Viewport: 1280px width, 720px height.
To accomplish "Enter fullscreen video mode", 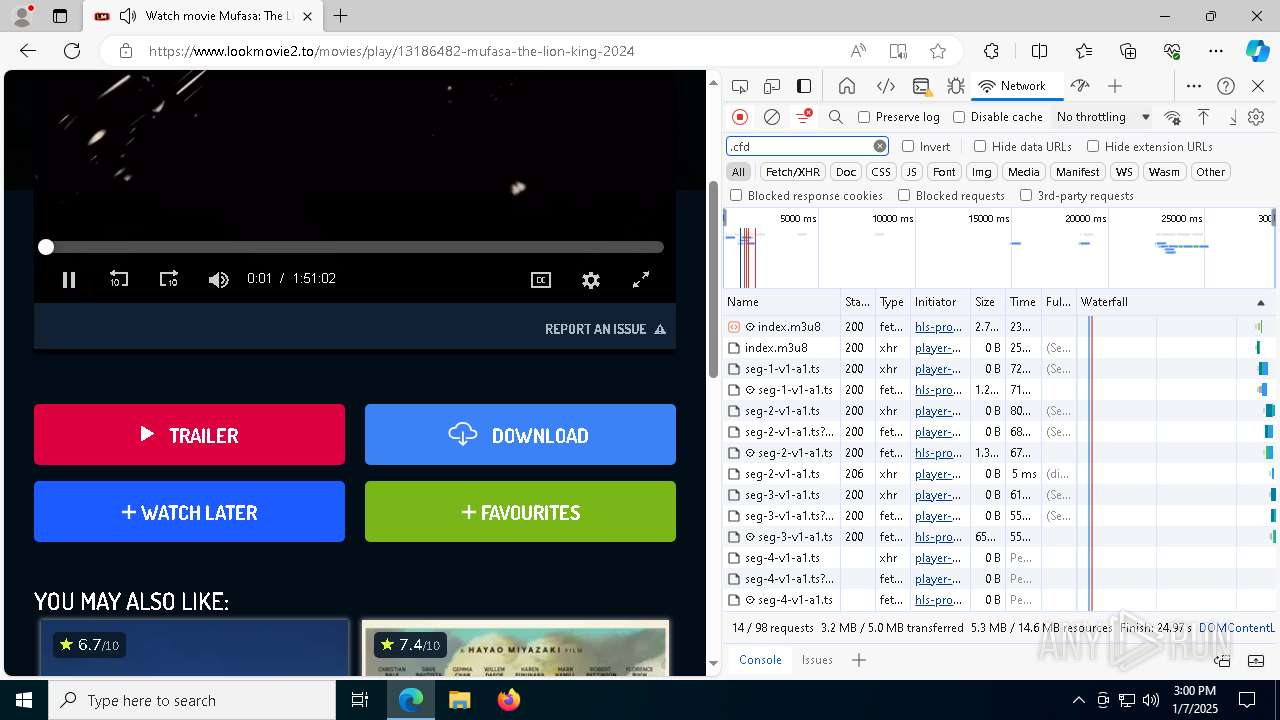I will 641,280.
